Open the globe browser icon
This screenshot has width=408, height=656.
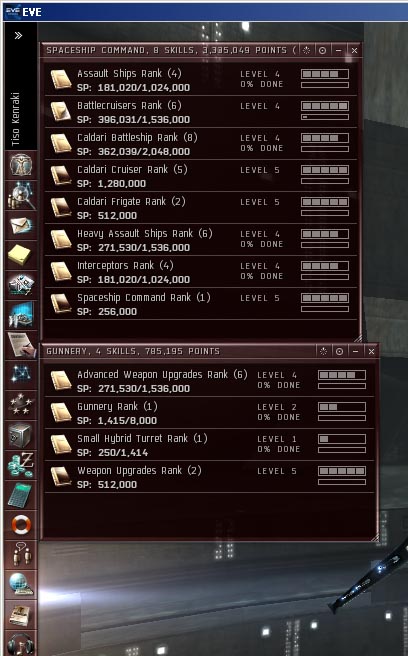pyautogui.click(x=21, y=584)
